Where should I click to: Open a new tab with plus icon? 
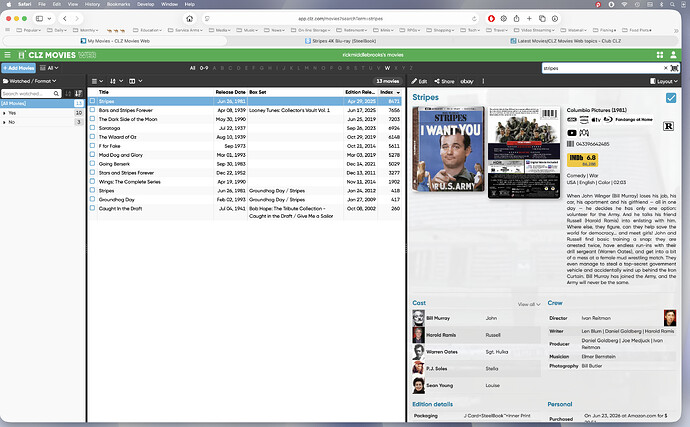[x=529, y=18]
